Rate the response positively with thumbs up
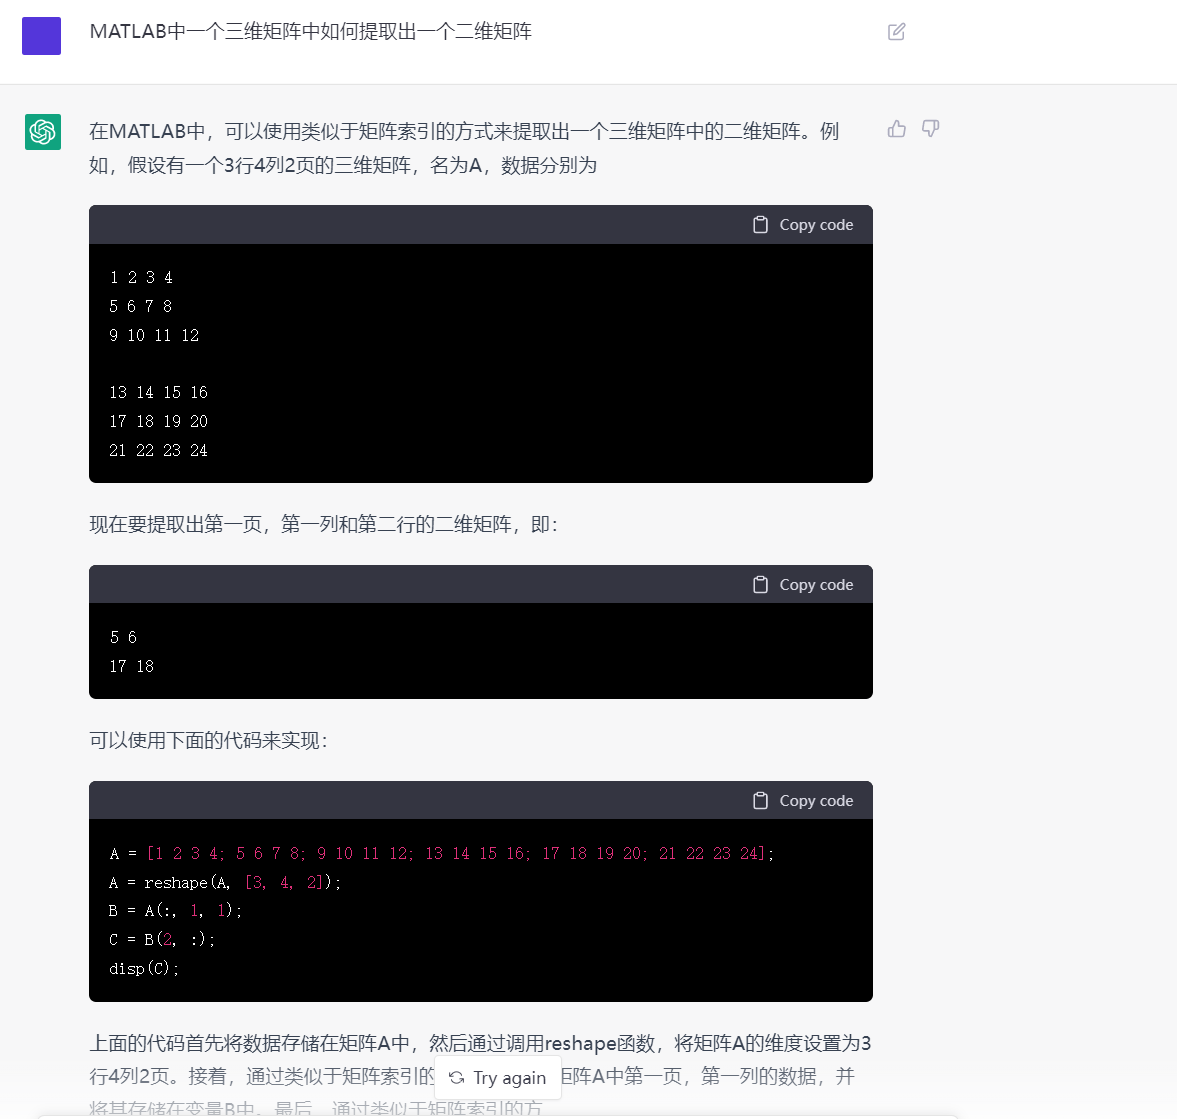The image size is (1177, 1119). point(895,128)
